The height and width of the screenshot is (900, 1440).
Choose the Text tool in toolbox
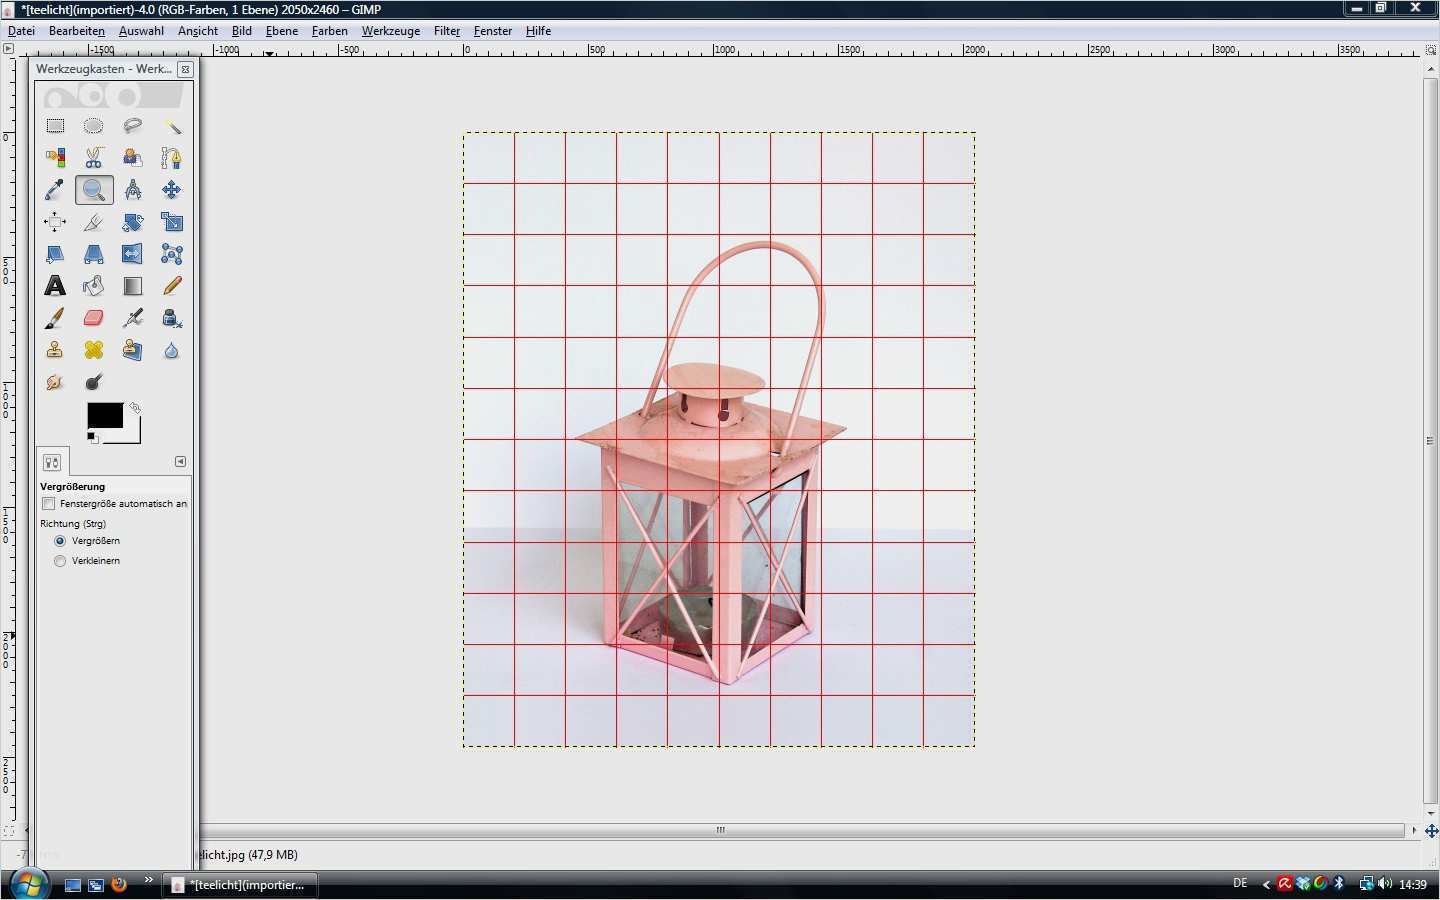coord(55,286)
